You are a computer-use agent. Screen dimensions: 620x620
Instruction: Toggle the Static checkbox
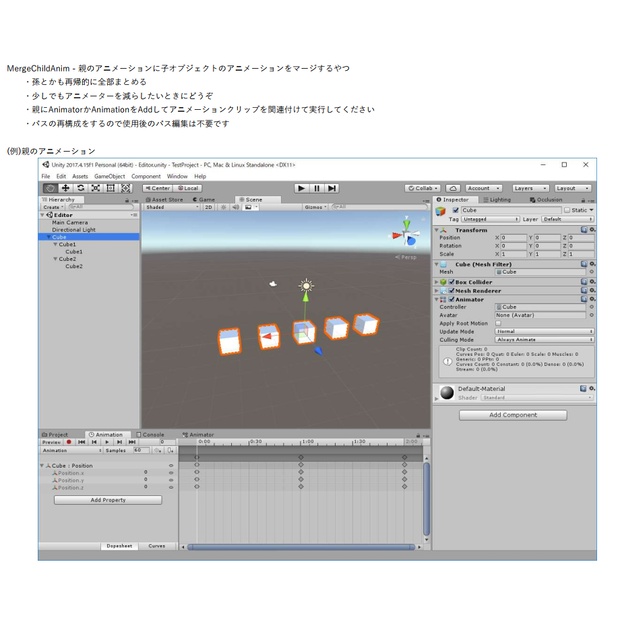(567, 210)
